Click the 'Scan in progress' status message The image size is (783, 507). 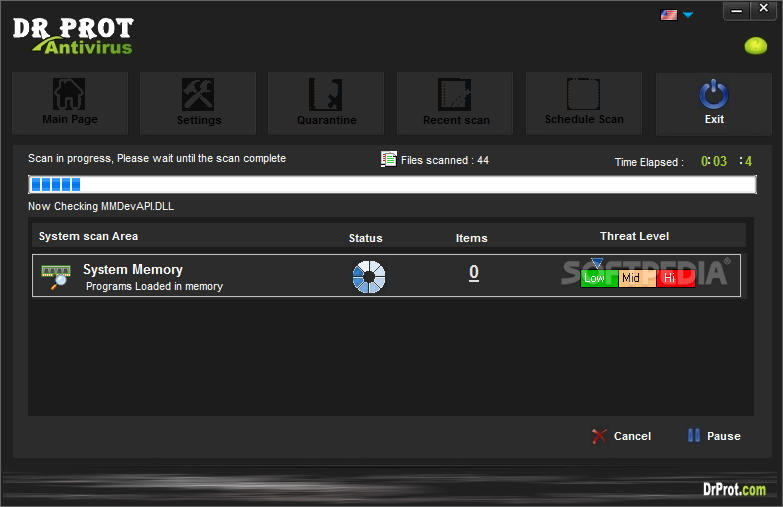pos(157,158)
